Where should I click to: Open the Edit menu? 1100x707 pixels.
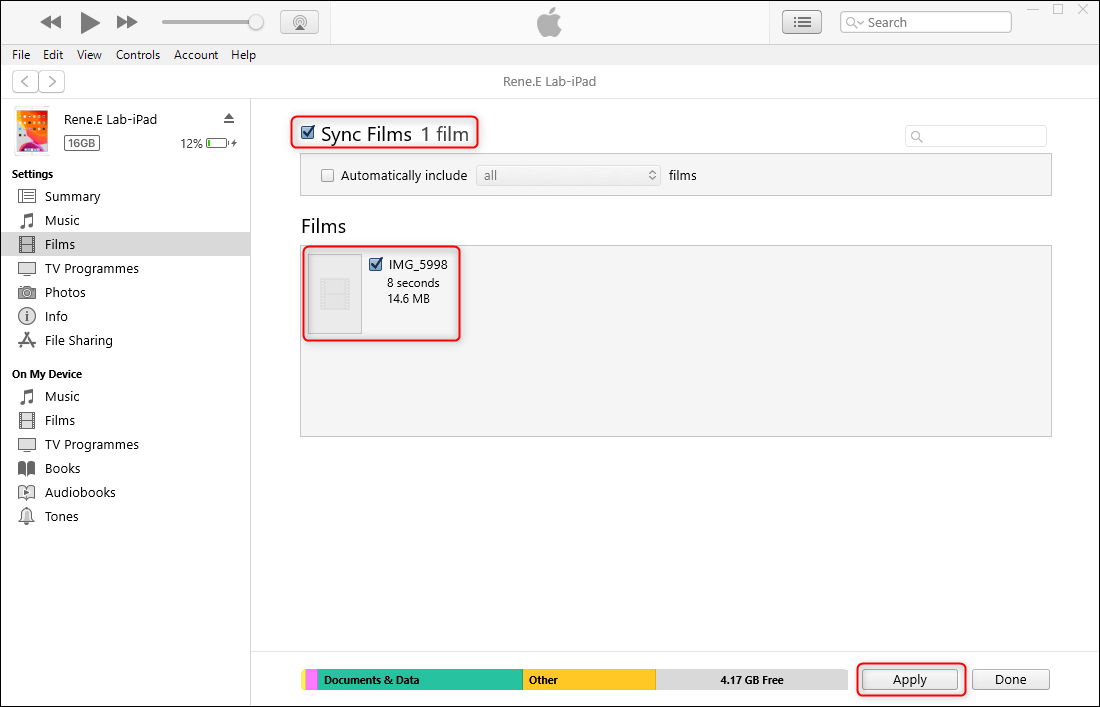(53, 55)
